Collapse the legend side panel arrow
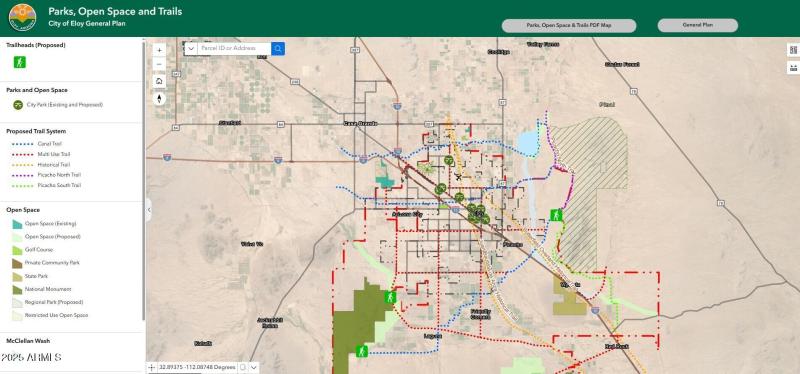The width and height of the screenshot is (800, 374). 148,210
